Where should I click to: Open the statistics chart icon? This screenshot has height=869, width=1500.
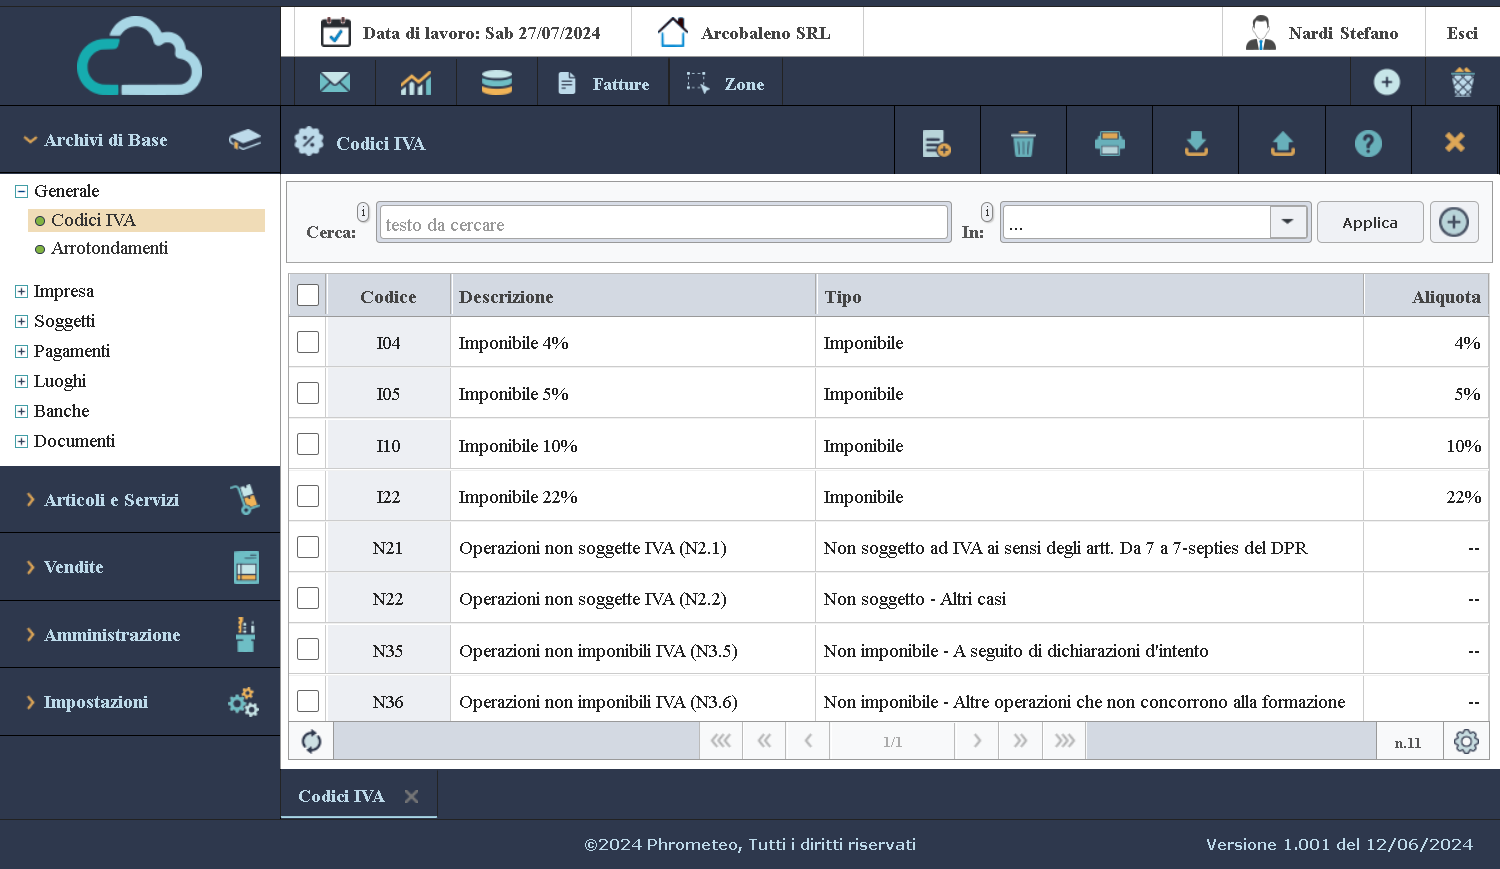416,81
